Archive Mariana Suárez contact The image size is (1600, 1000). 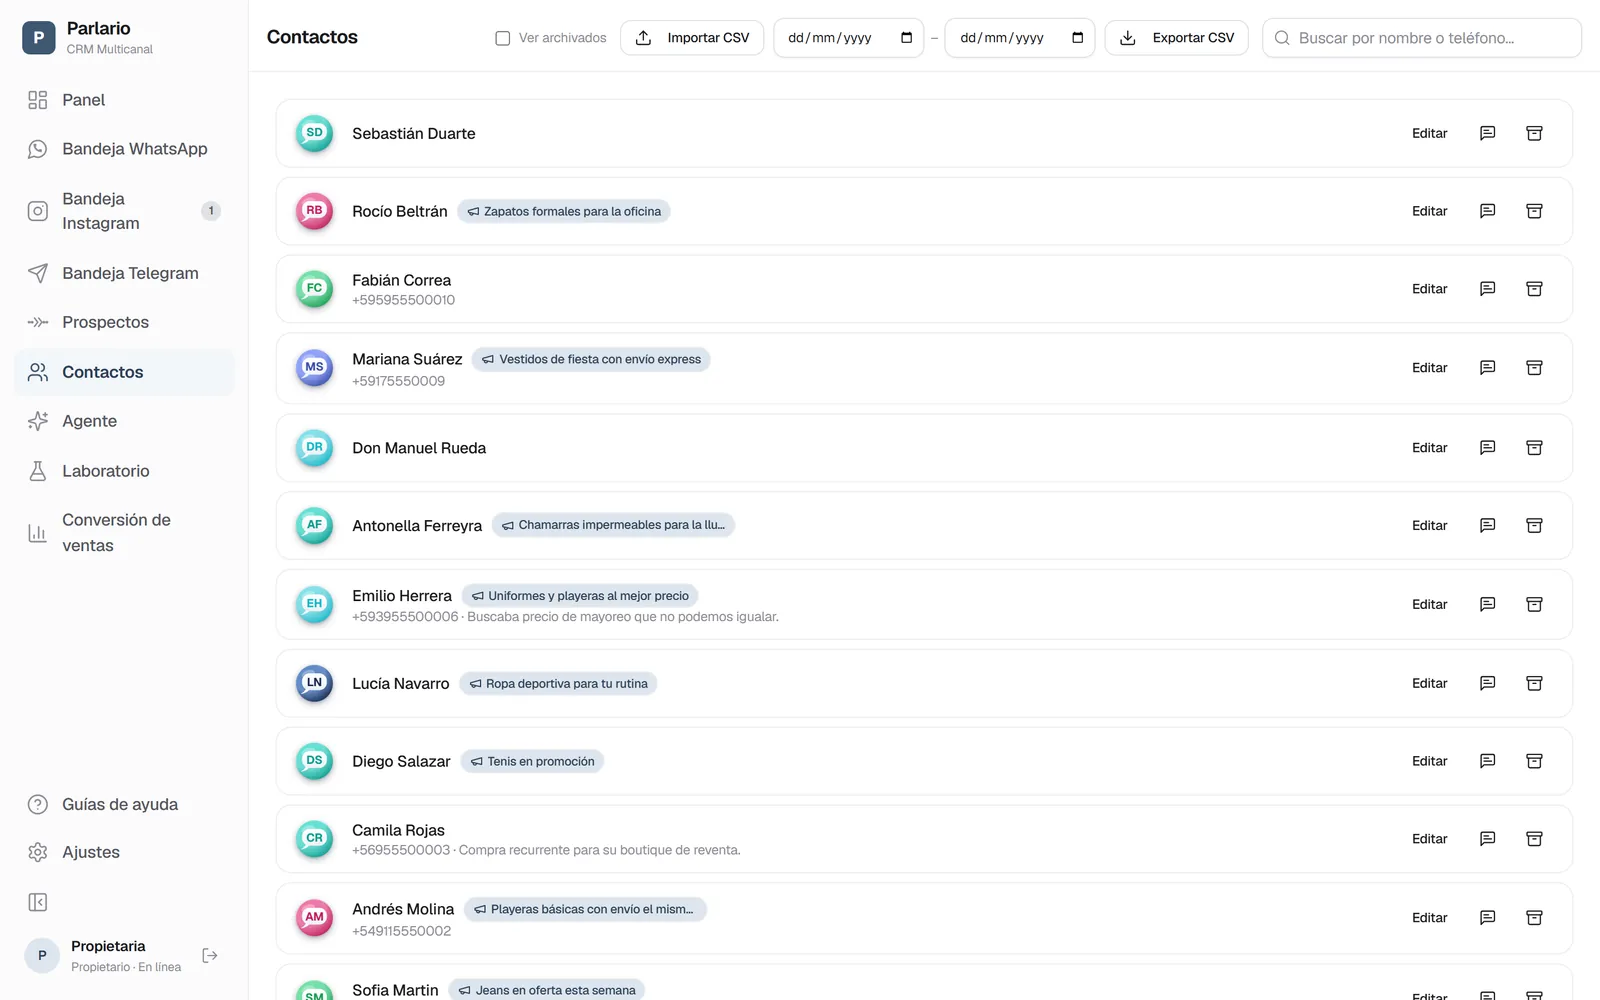[1534, 368]
